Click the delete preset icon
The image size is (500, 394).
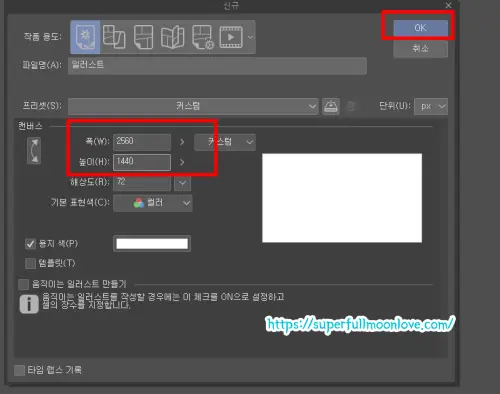coord(351,106)
